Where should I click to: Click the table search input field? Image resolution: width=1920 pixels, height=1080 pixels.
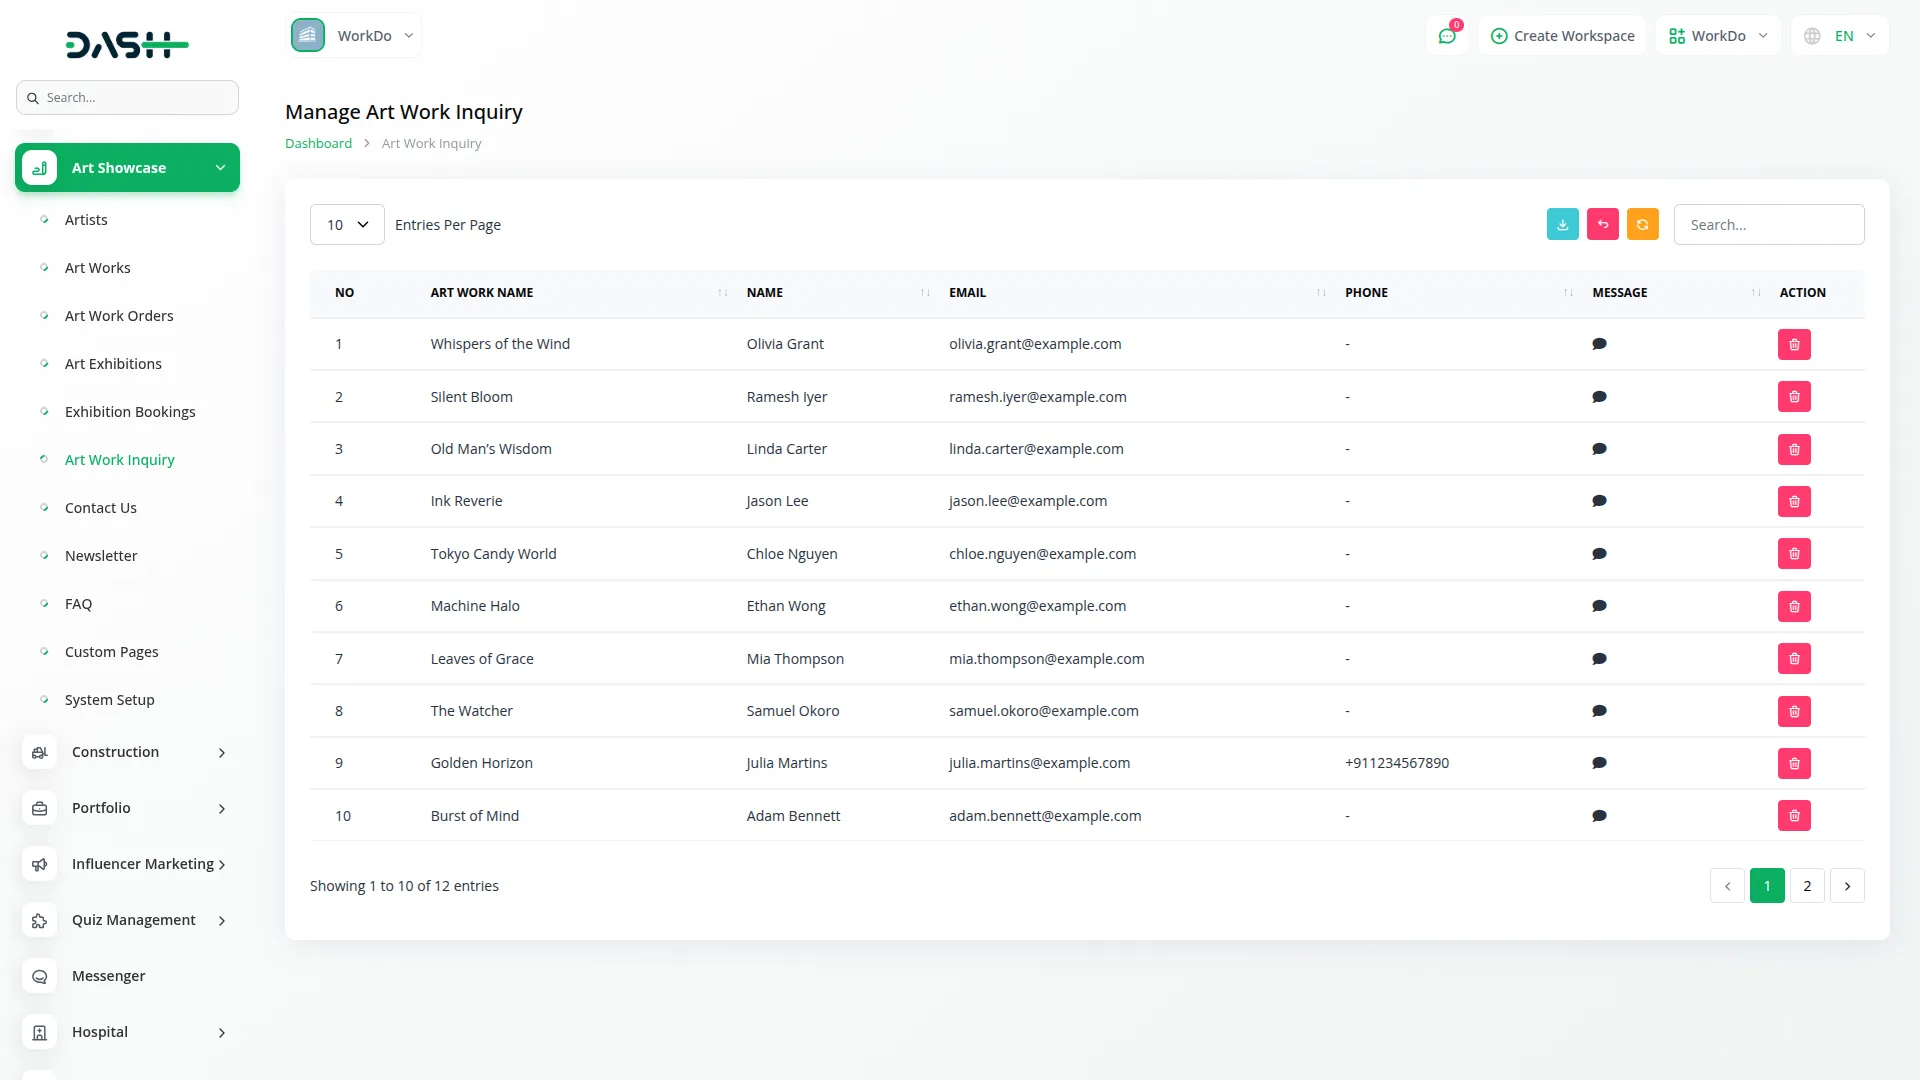tap(1768, 225)
